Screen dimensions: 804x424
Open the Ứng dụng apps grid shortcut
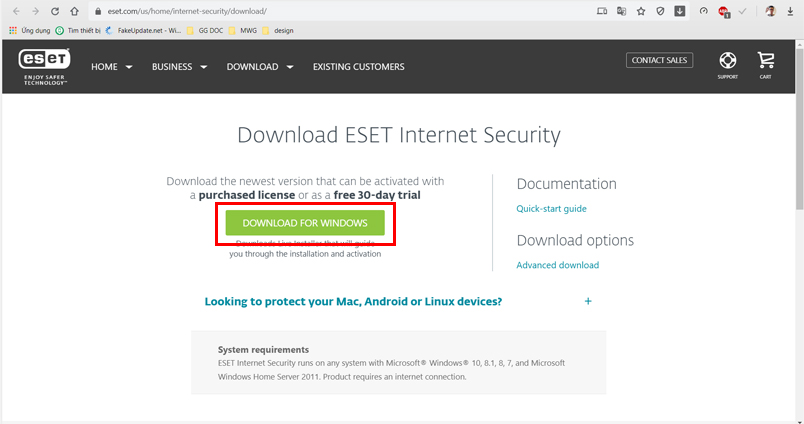point(29,30)
